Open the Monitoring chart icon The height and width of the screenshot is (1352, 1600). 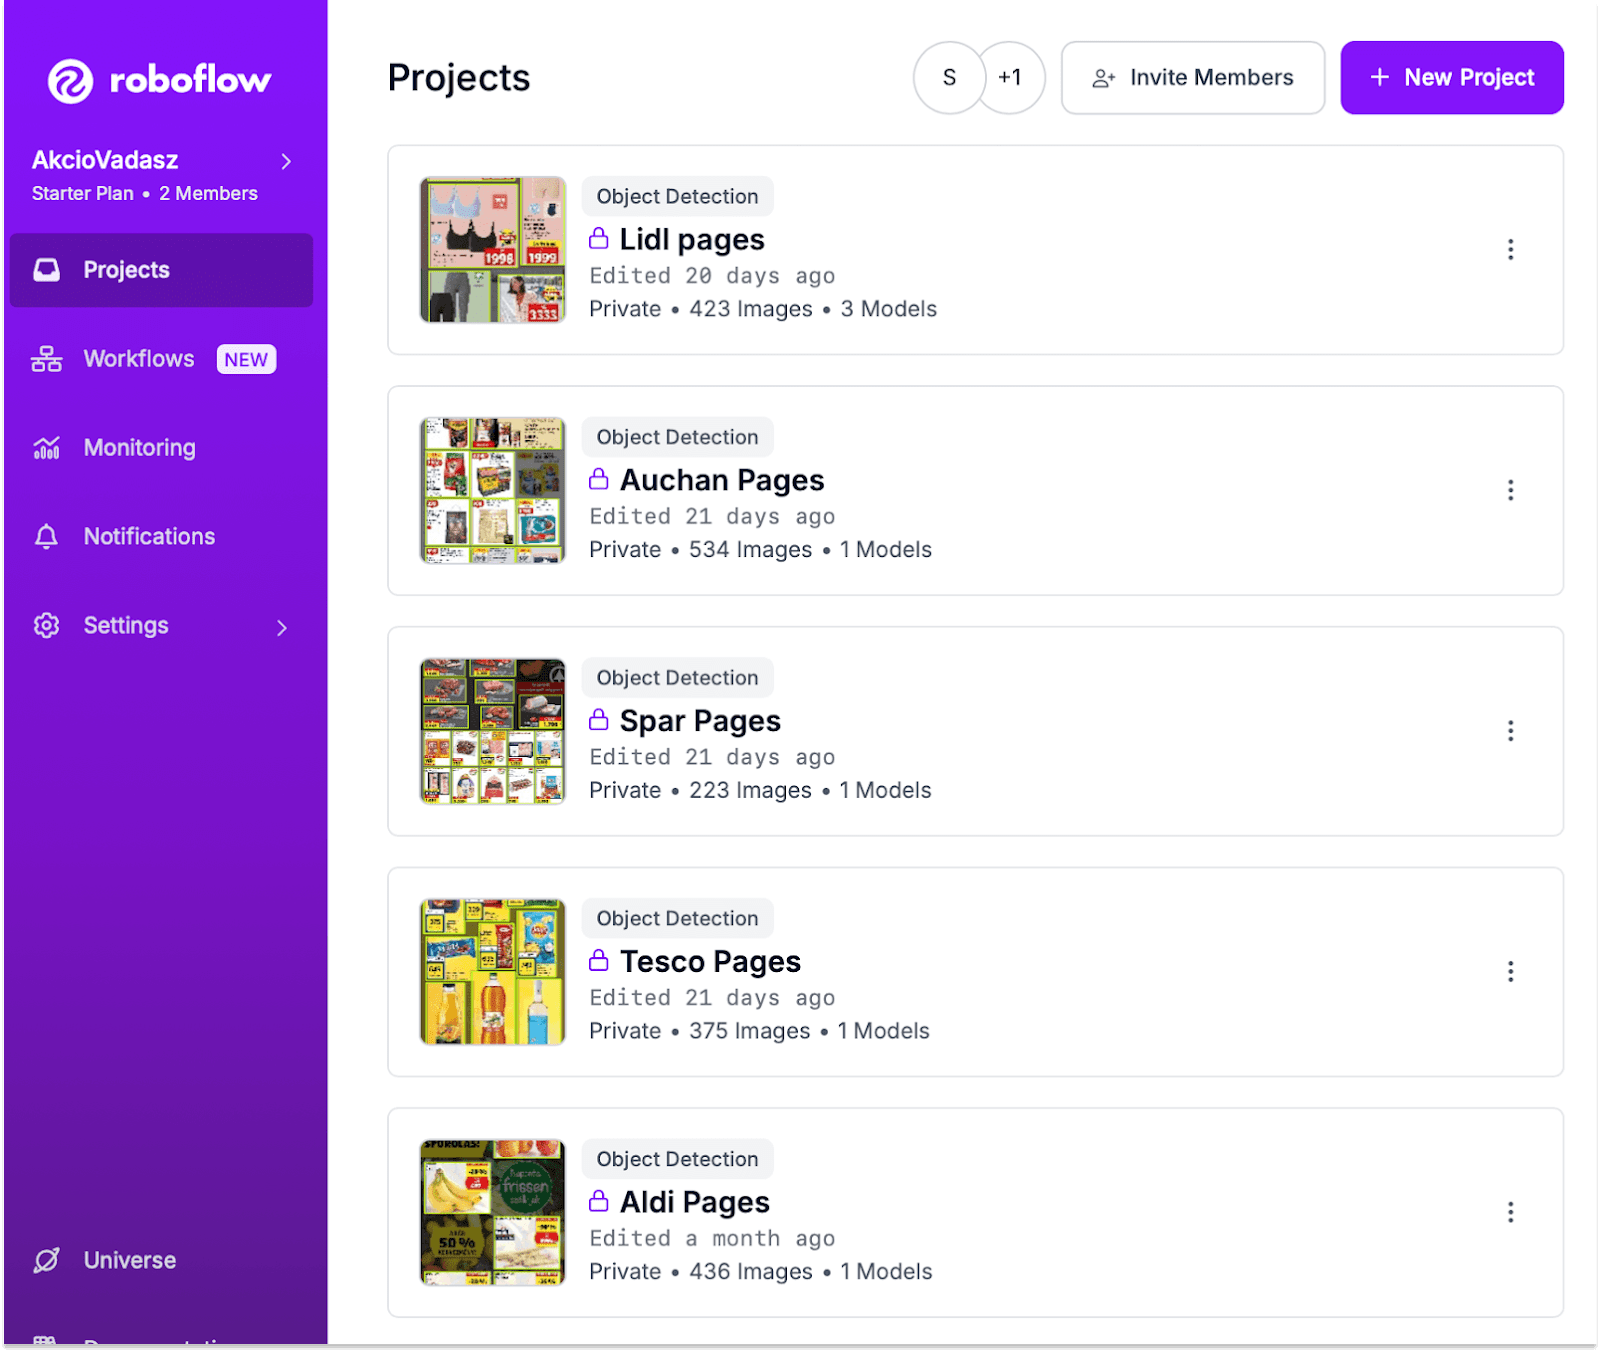click(x=46, y=448)
